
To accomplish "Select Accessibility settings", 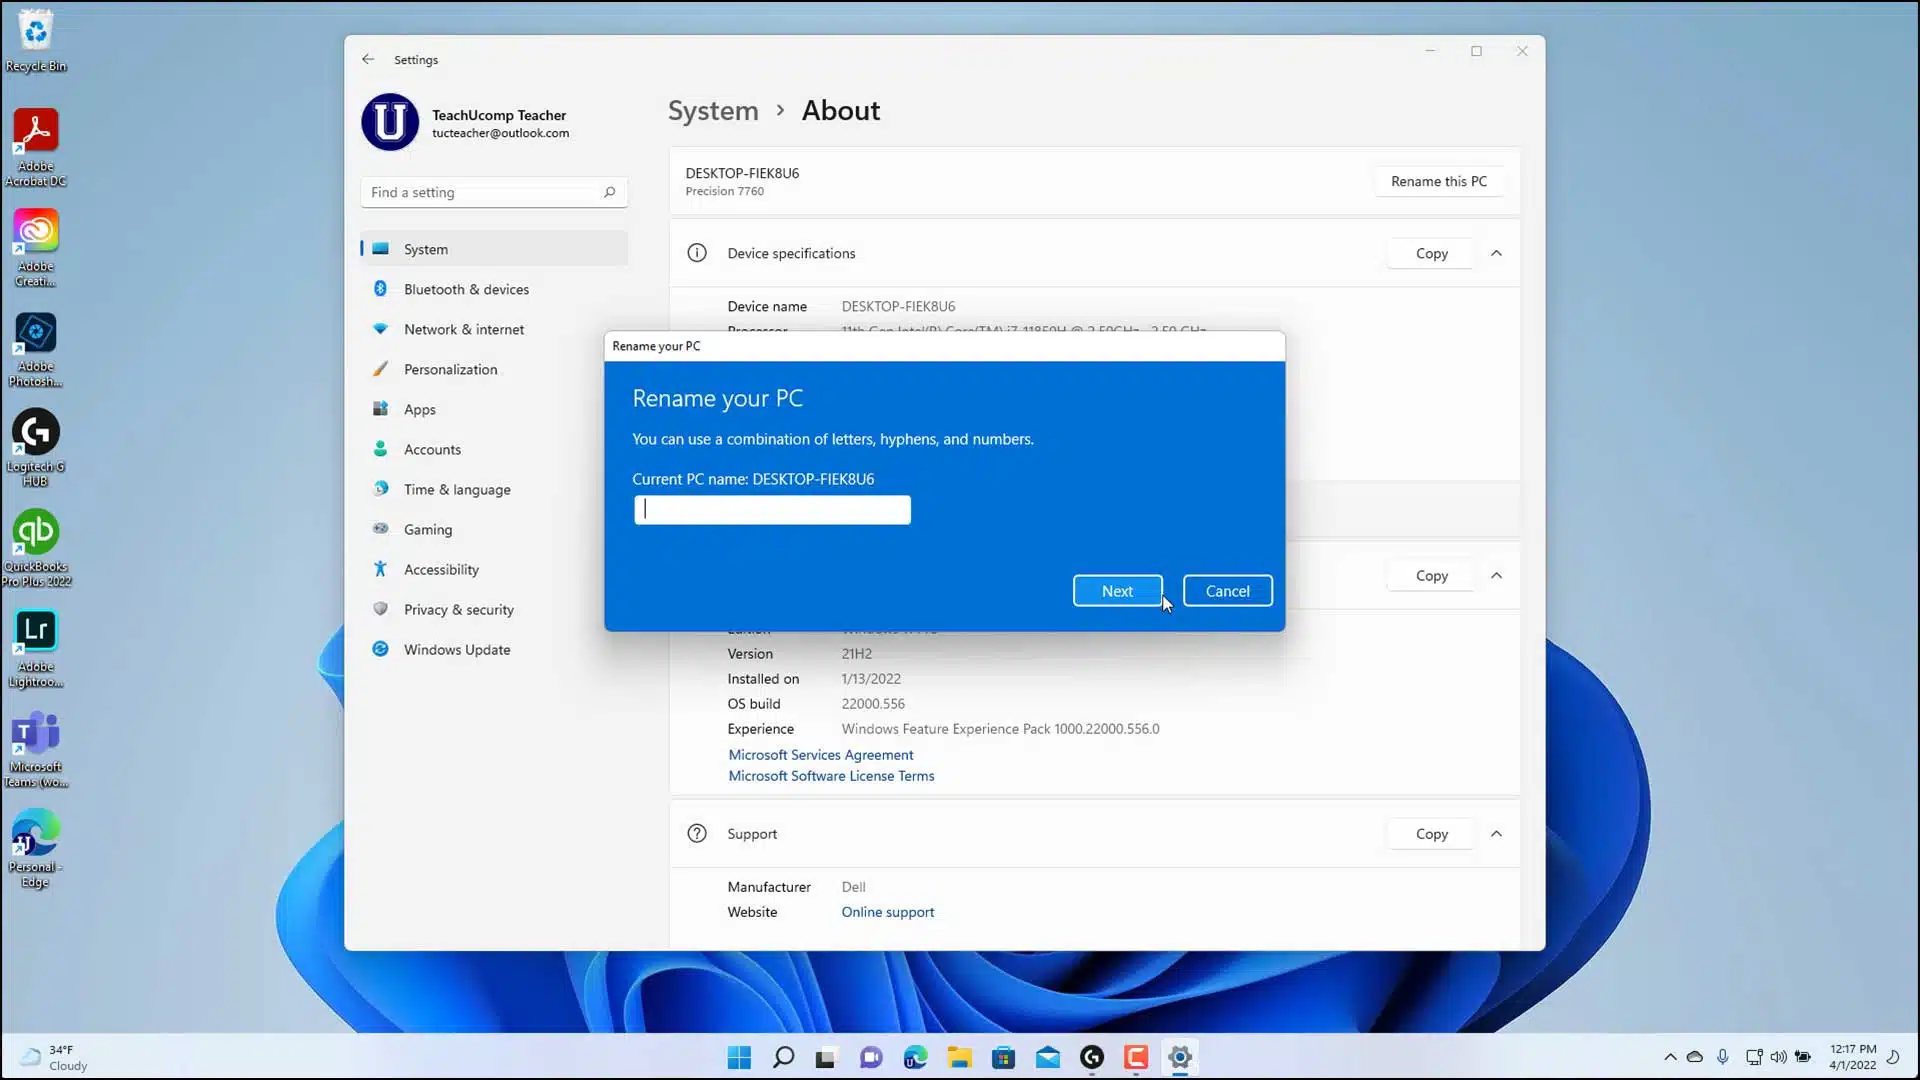I will (x=440, y=569).
